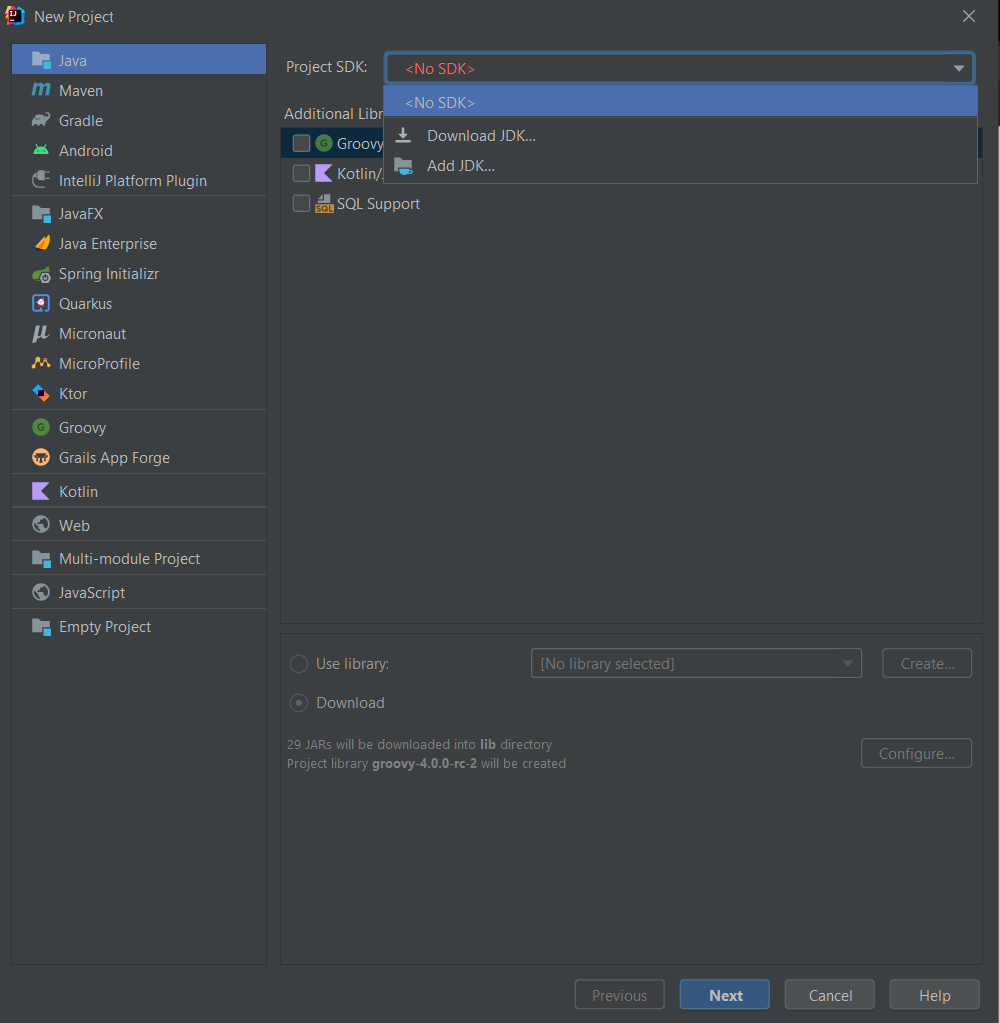Choose <No SDK> in the SDK dropdown list
The image size is (1000, 1023).
coord(680,102)
